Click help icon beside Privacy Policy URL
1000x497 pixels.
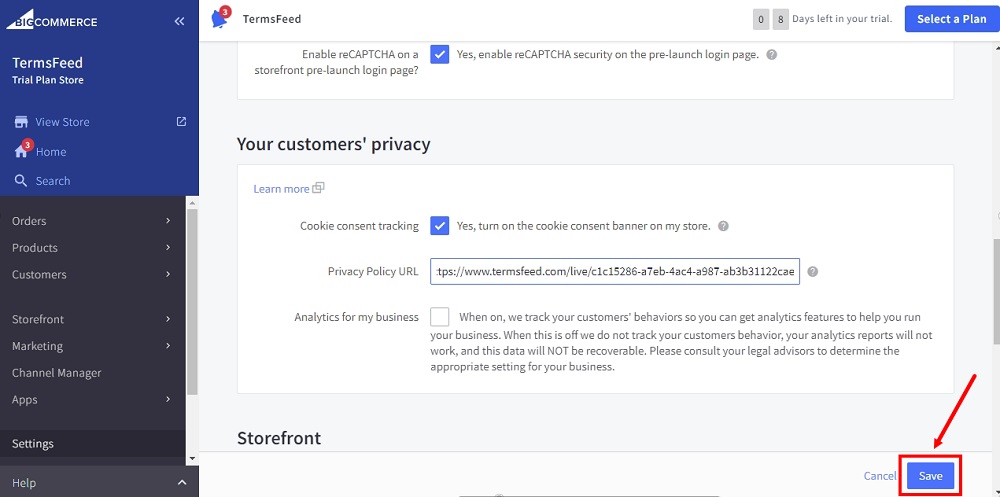tap(812, 272)
